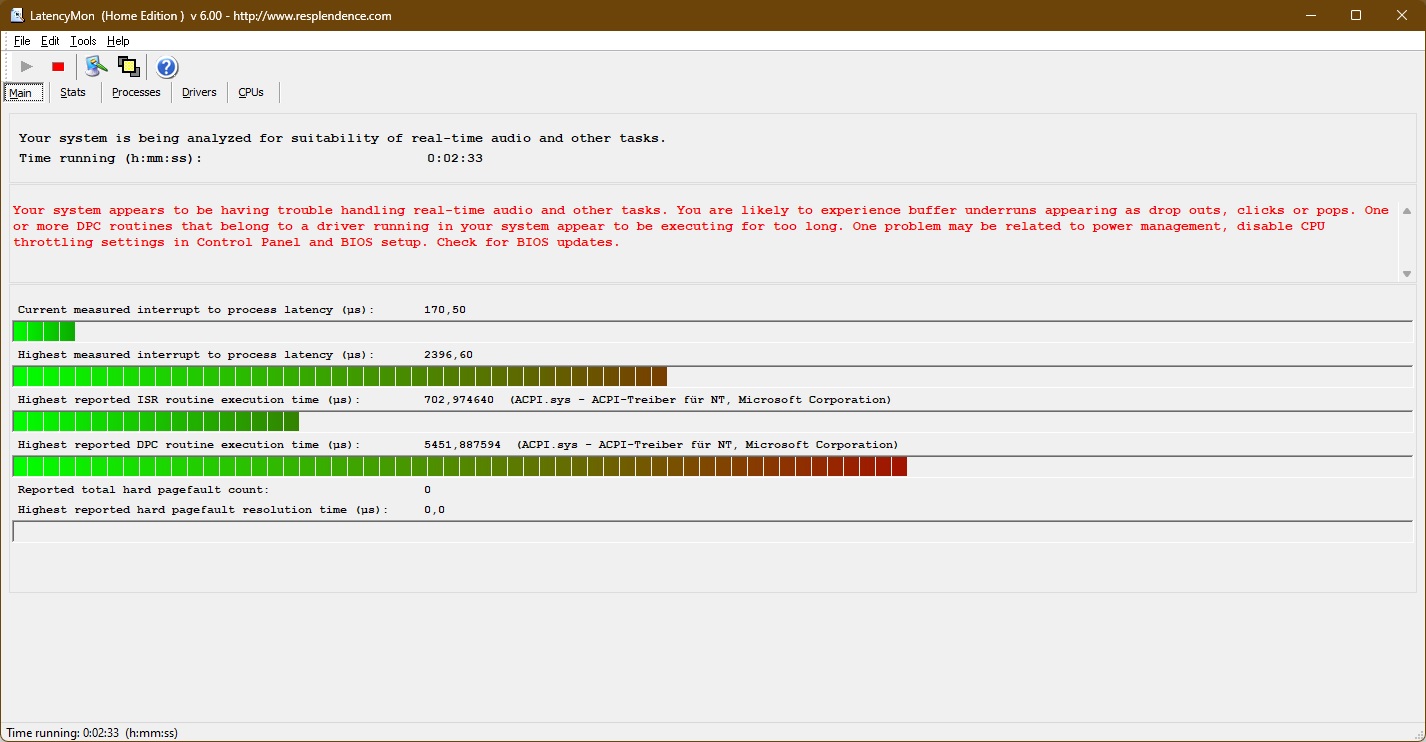1426x742 pixels.
Task: Click the highest ISR routine execution bar
Action: (713, 421)
